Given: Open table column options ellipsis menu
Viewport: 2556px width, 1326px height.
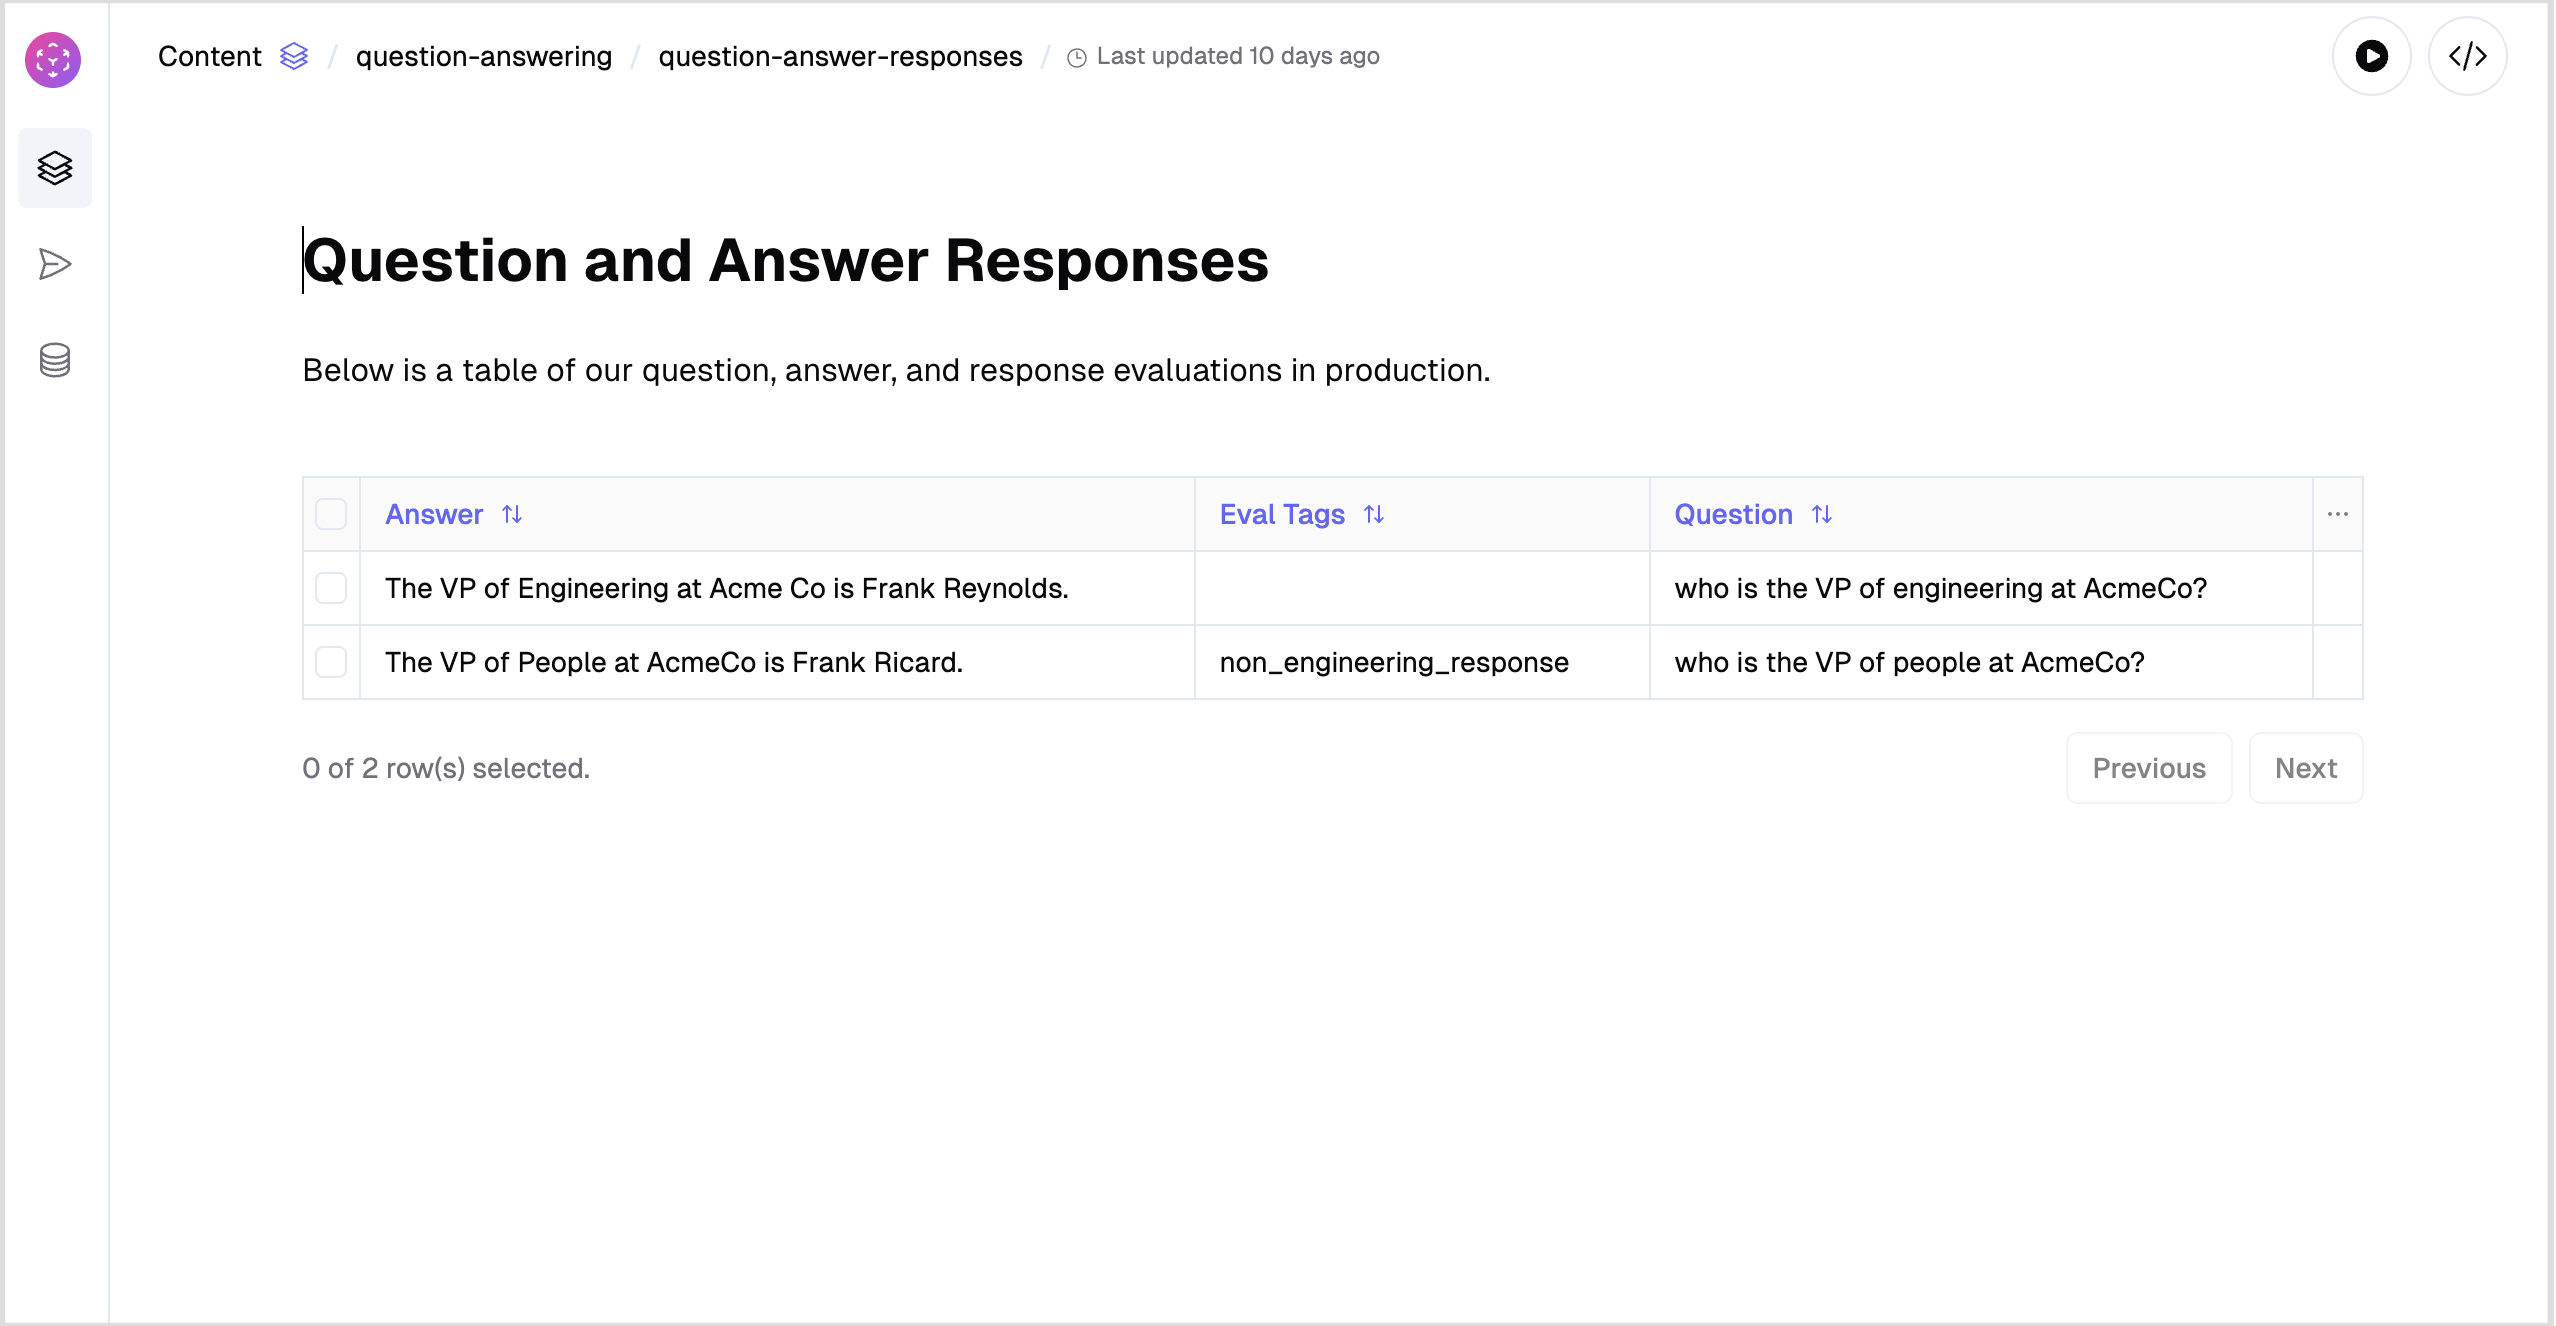Looking at the screenshot, I should pos(2338,514).
